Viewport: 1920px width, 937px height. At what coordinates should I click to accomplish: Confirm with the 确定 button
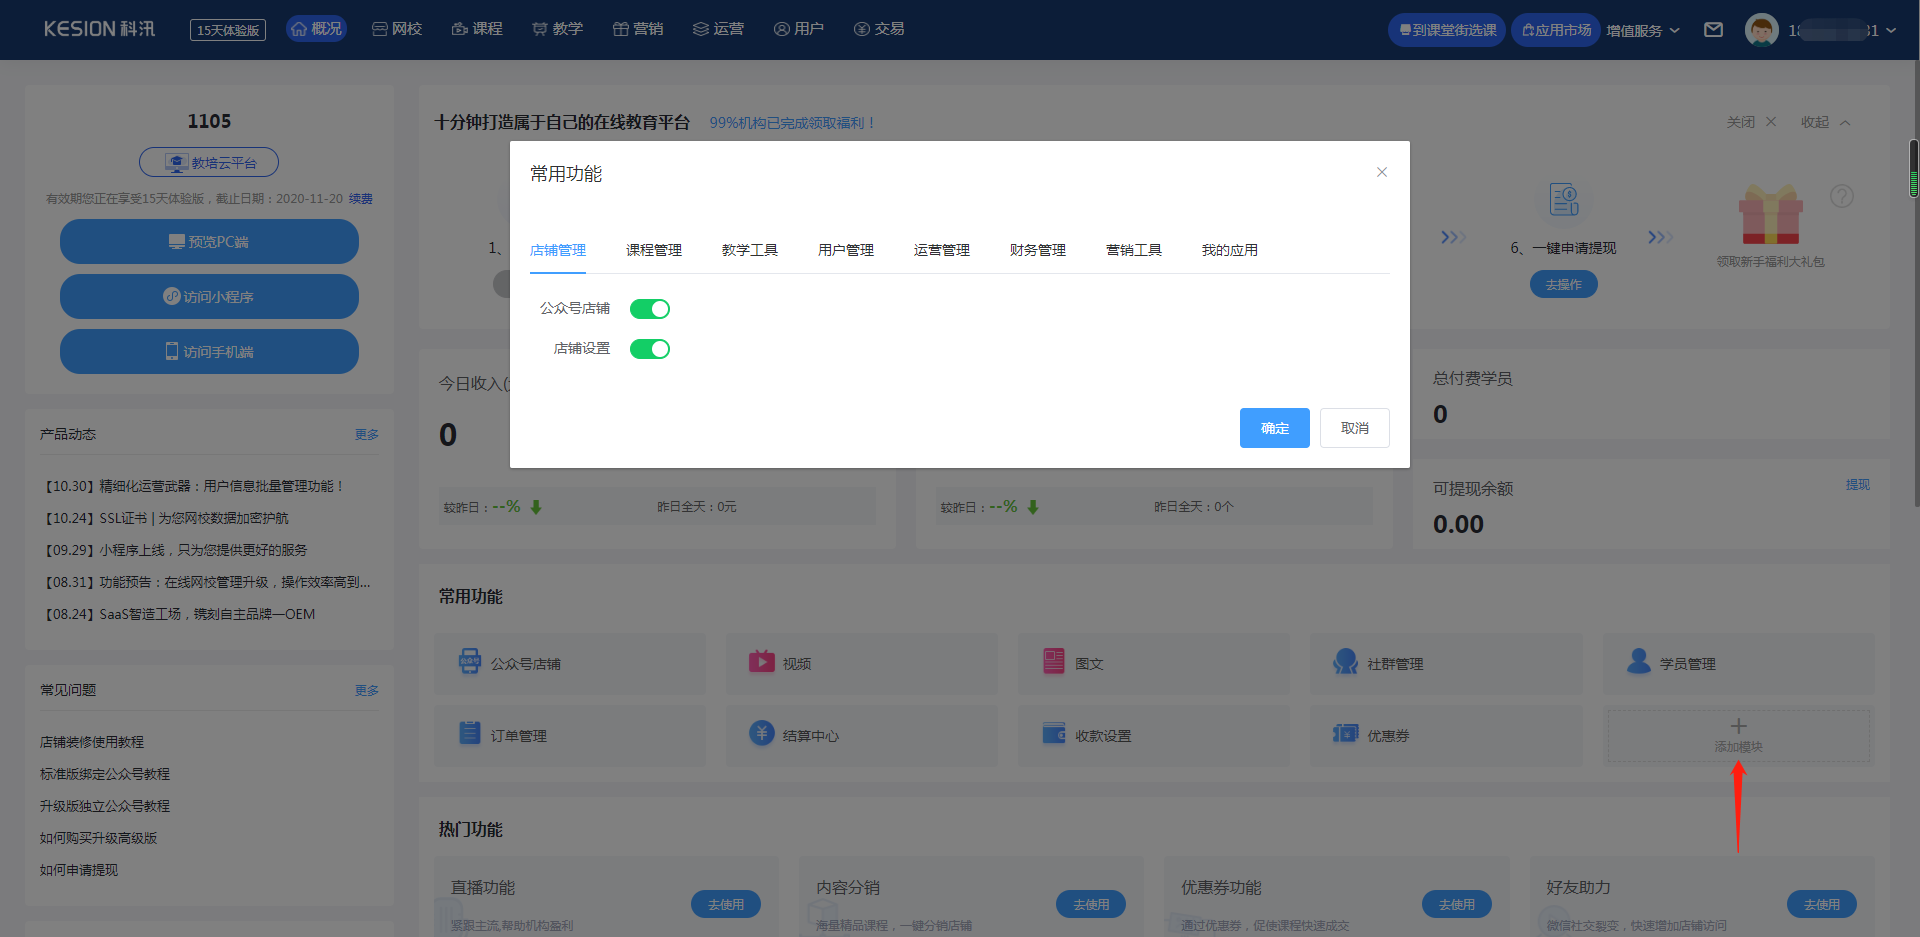pyautogui.click(x=1275, y=428)
